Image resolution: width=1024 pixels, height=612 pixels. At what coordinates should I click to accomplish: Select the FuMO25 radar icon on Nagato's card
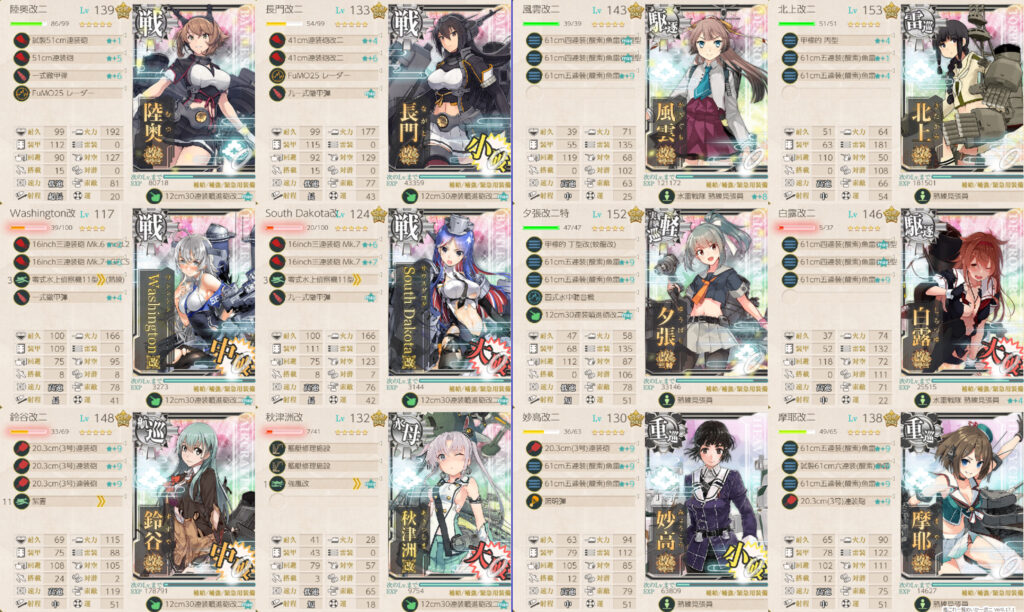coord(277,76)
